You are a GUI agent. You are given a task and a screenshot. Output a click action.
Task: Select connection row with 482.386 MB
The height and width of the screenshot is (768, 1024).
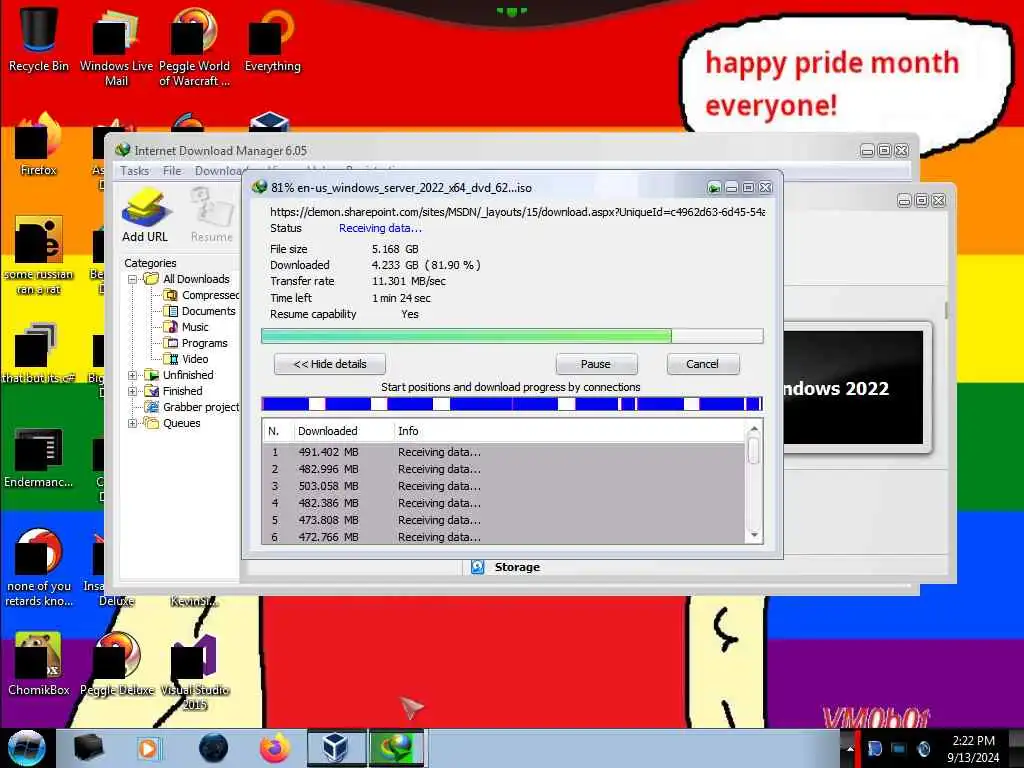pyautogui.click(x=504, y=503)
